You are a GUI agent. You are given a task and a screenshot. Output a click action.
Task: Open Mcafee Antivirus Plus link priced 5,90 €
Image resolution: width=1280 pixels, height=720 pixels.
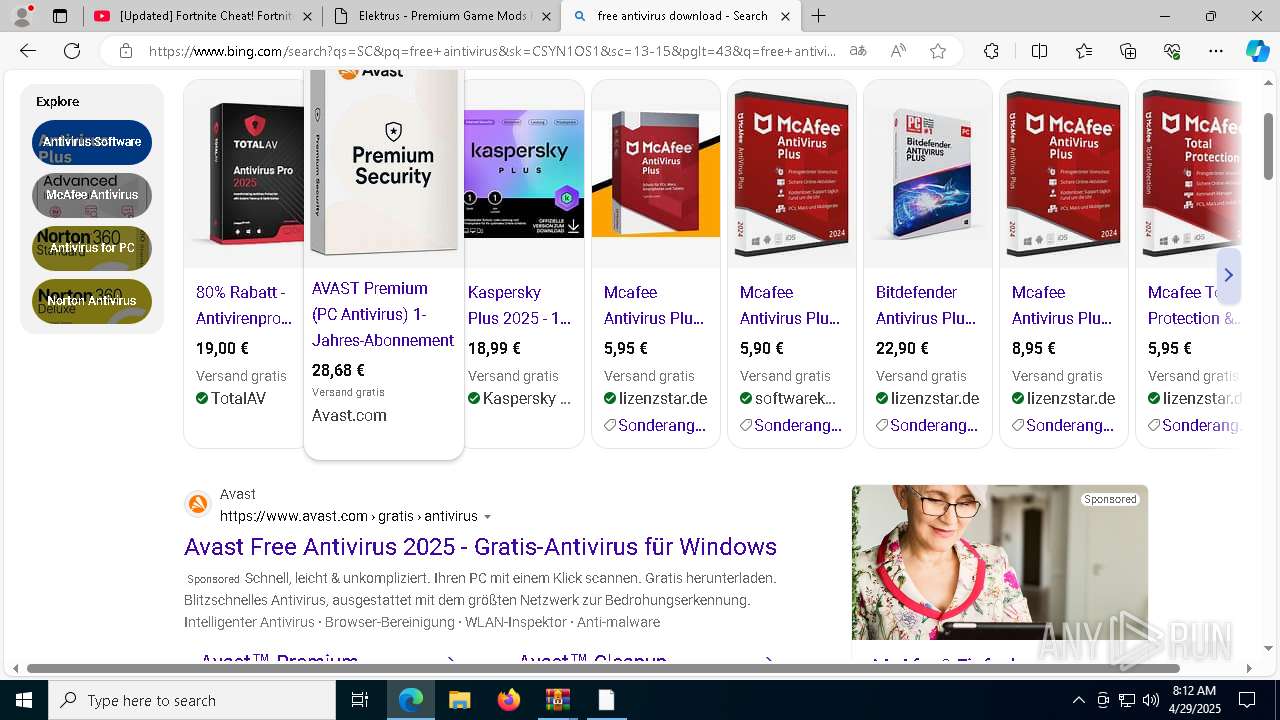(790, 305)
